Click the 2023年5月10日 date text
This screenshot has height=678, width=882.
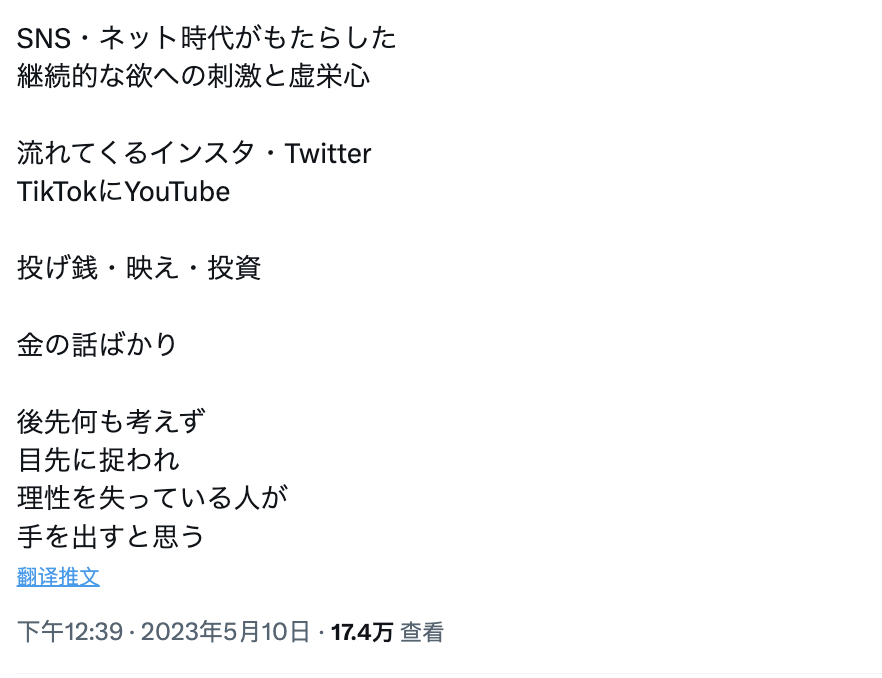(x=225, y=632)
